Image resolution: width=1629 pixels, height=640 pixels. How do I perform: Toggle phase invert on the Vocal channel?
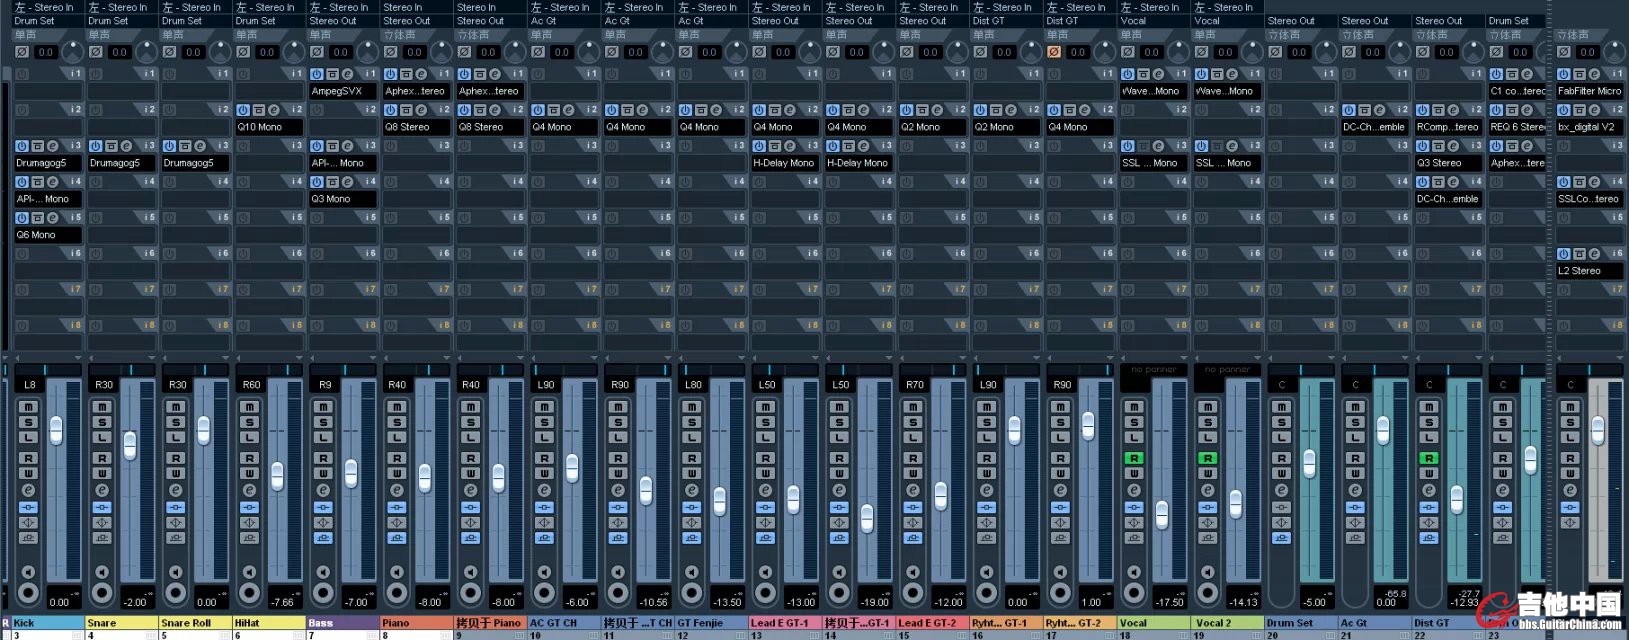coord(1128,52)
